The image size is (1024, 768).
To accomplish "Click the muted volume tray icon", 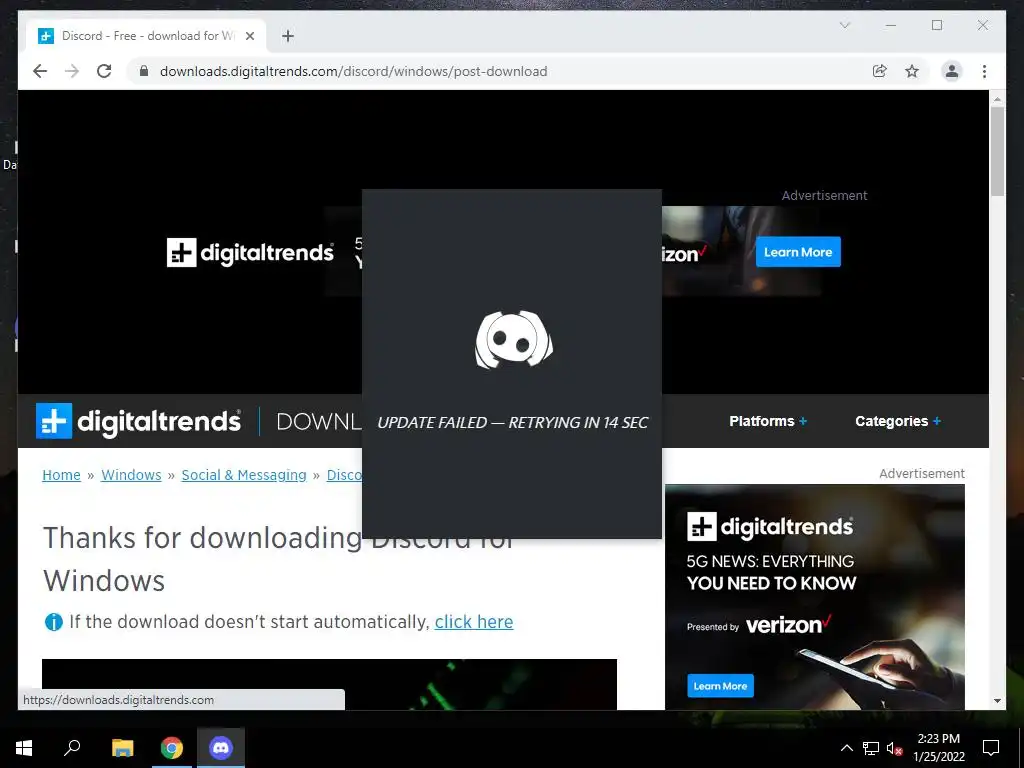I will 894,748.
